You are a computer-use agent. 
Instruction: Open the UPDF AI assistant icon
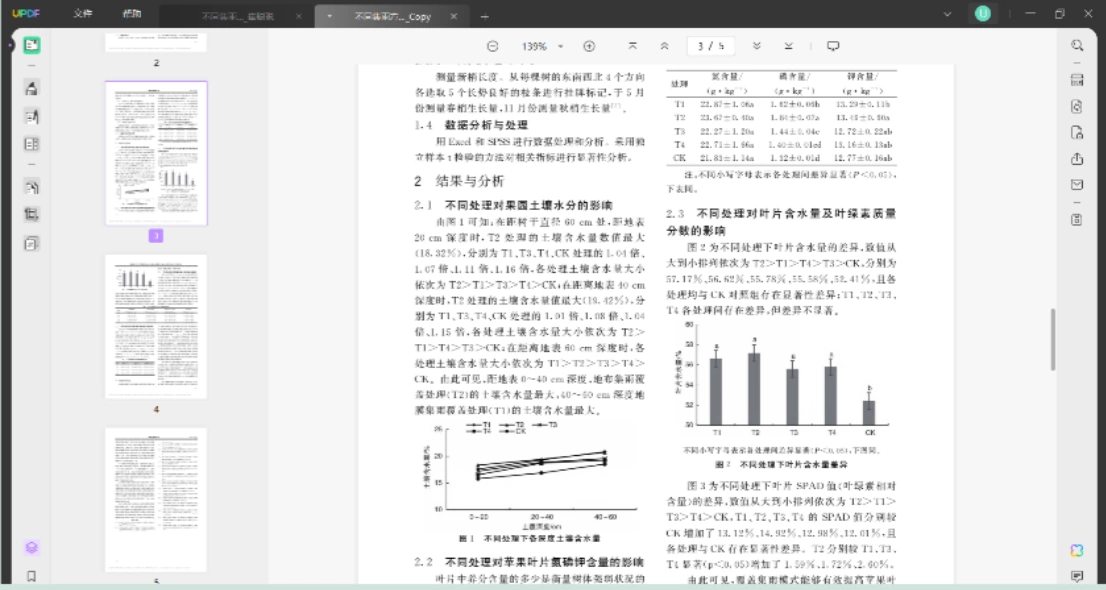[1077, 550]
